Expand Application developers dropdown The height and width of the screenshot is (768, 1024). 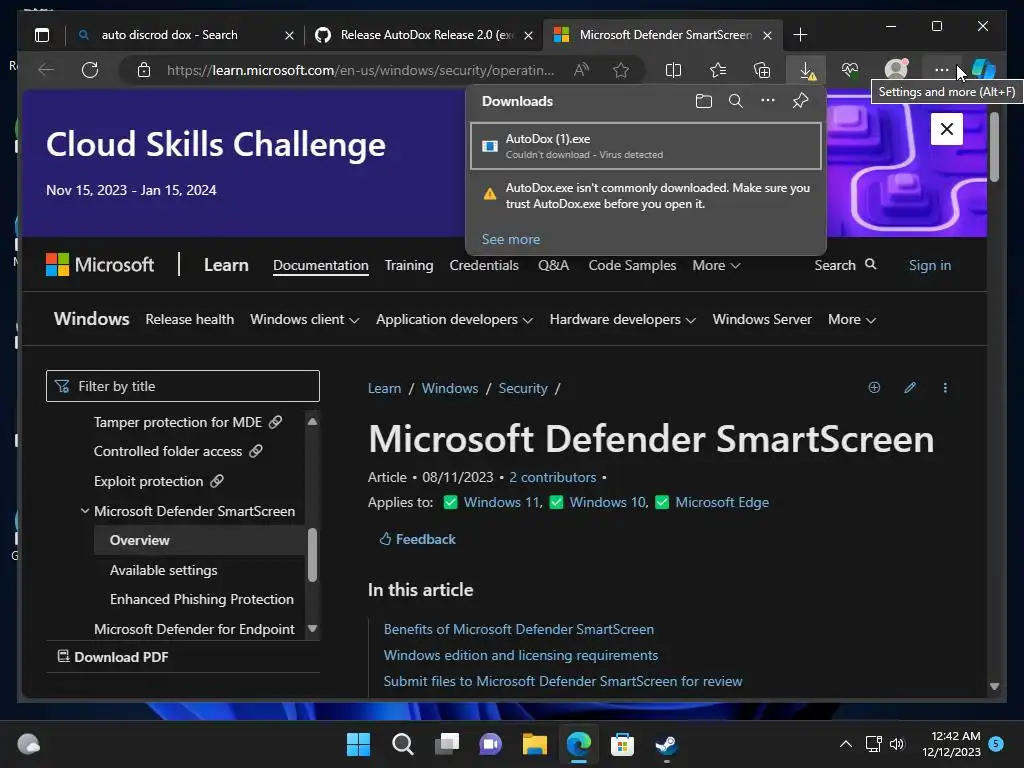click(454, 319)
